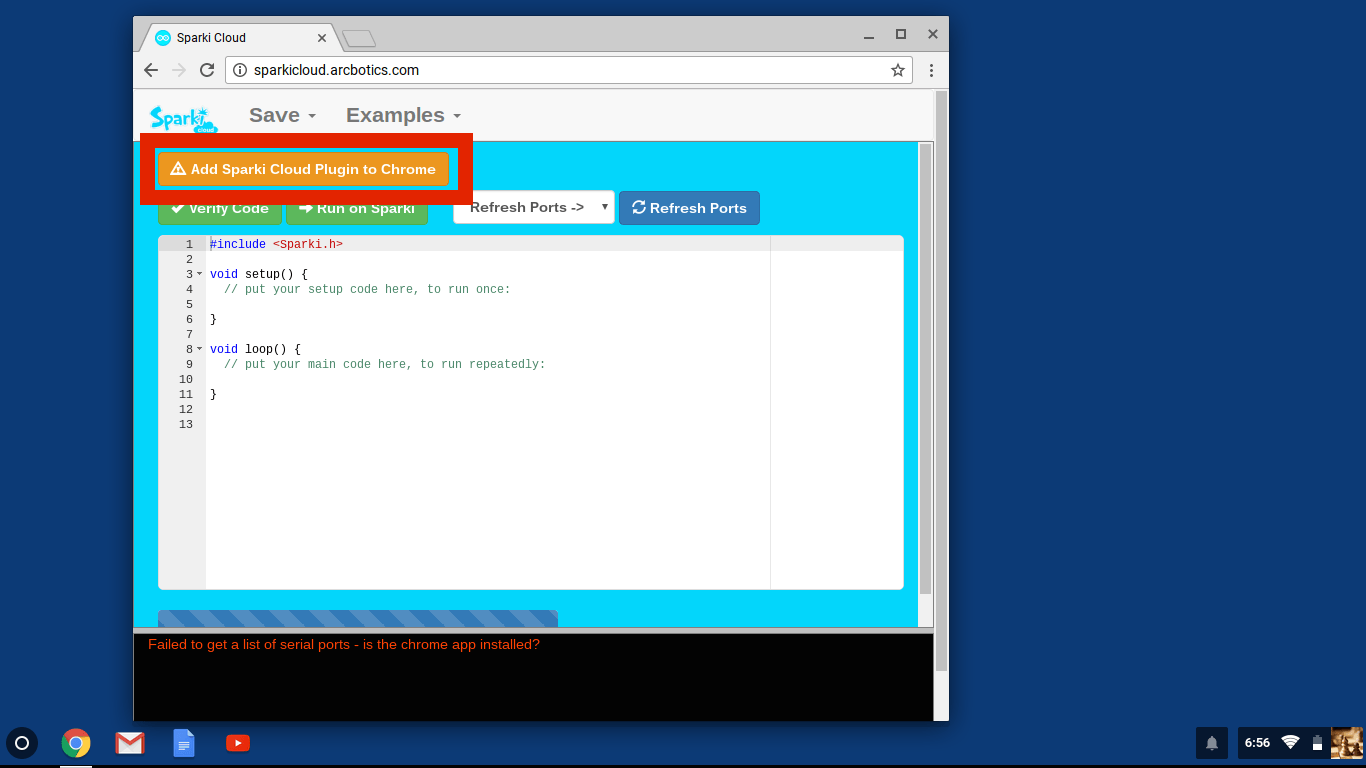Click the void loop() { line
The image size is (1366, 768).
[255, 349]
